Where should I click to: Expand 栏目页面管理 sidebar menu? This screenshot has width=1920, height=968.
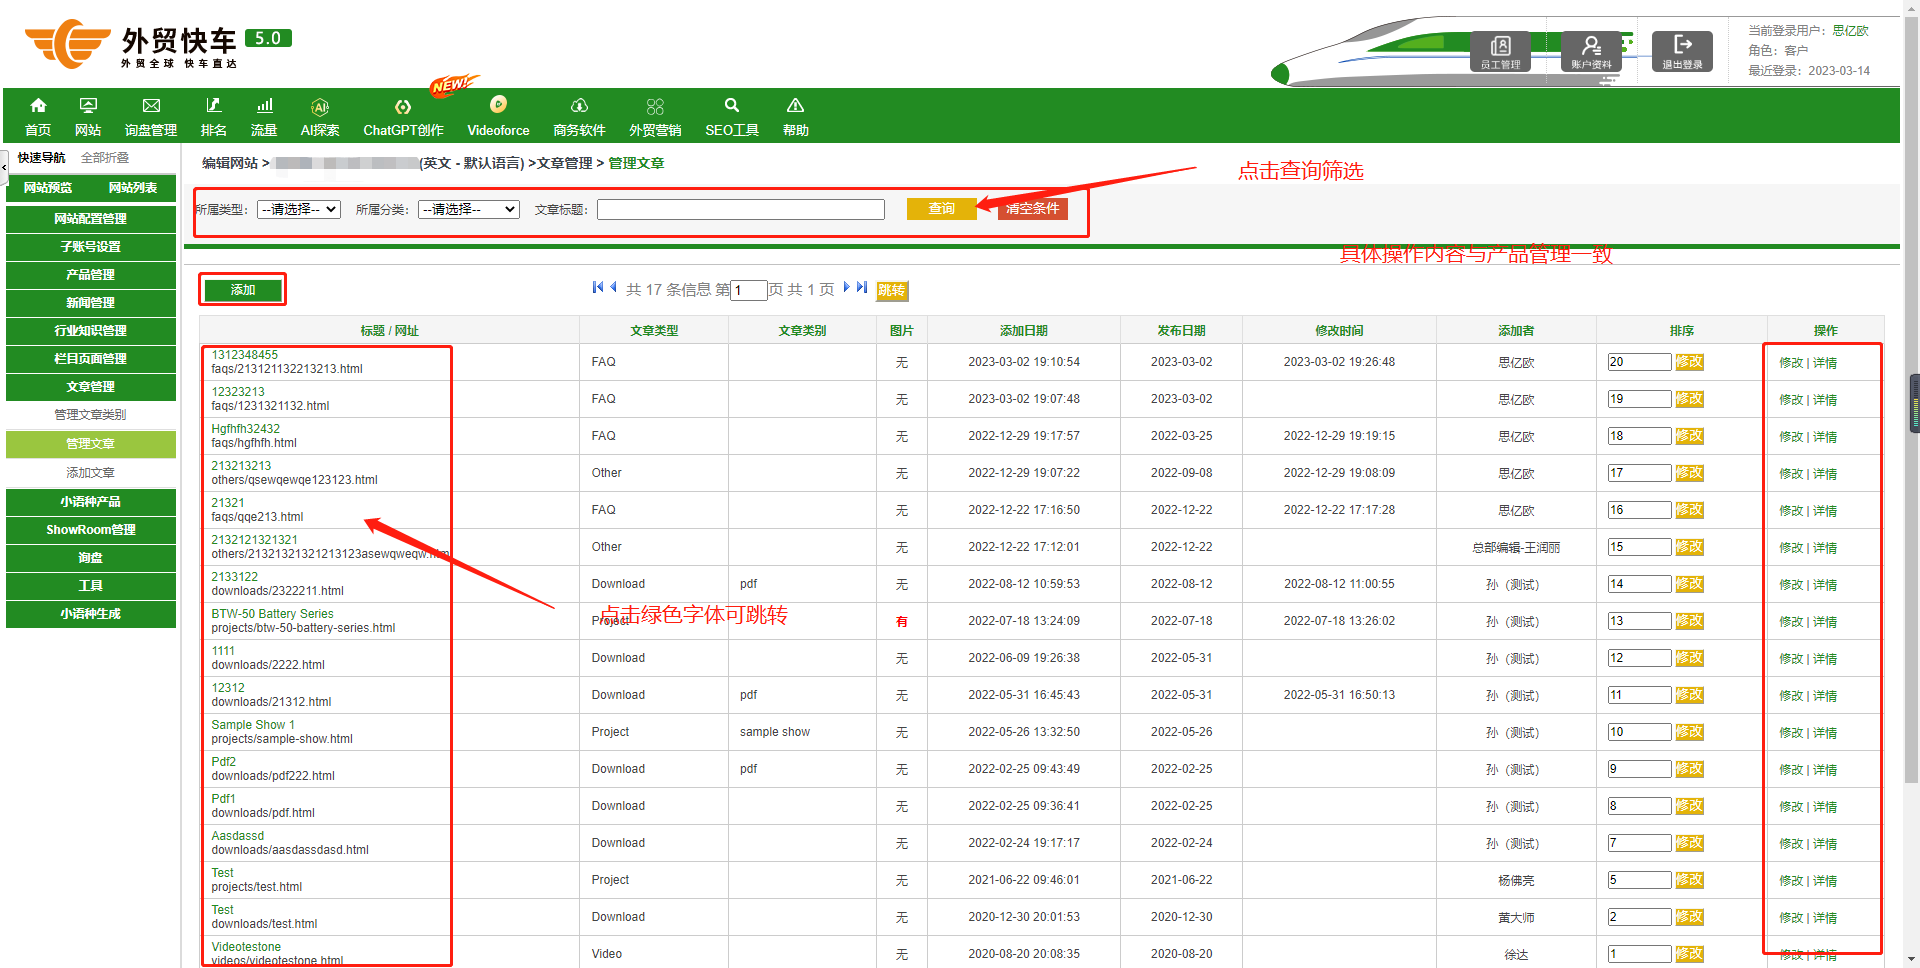tap(91, 359)
